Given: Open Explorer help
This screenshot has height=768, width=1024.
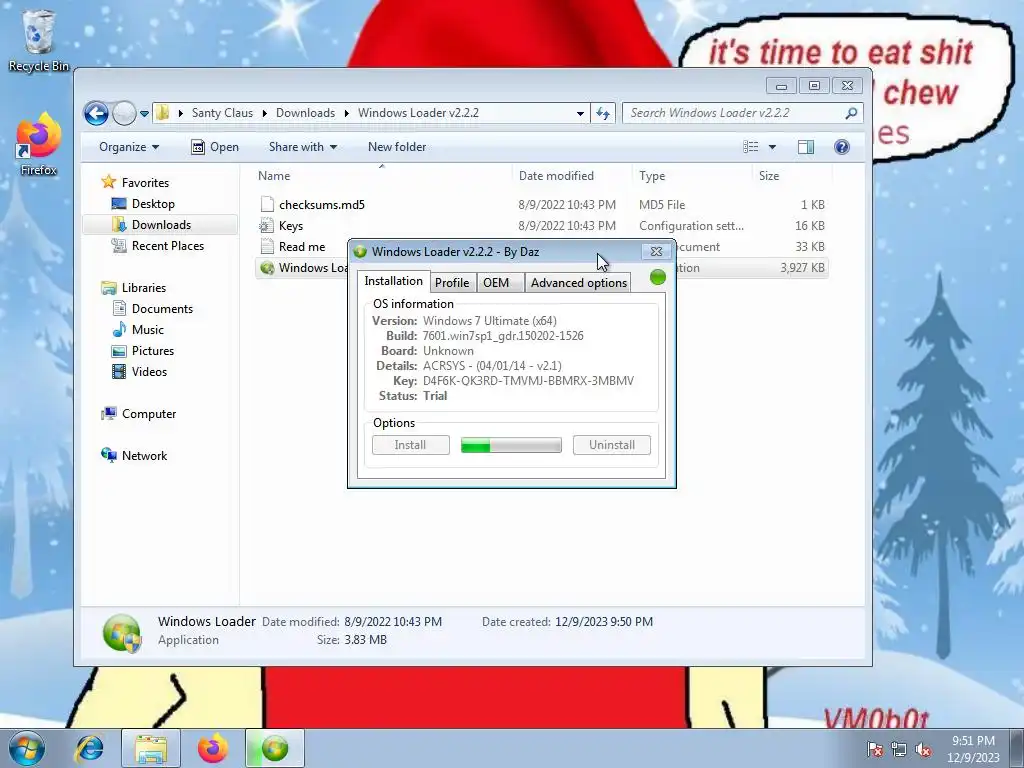Looking at the screenshot, I should 842,147.
